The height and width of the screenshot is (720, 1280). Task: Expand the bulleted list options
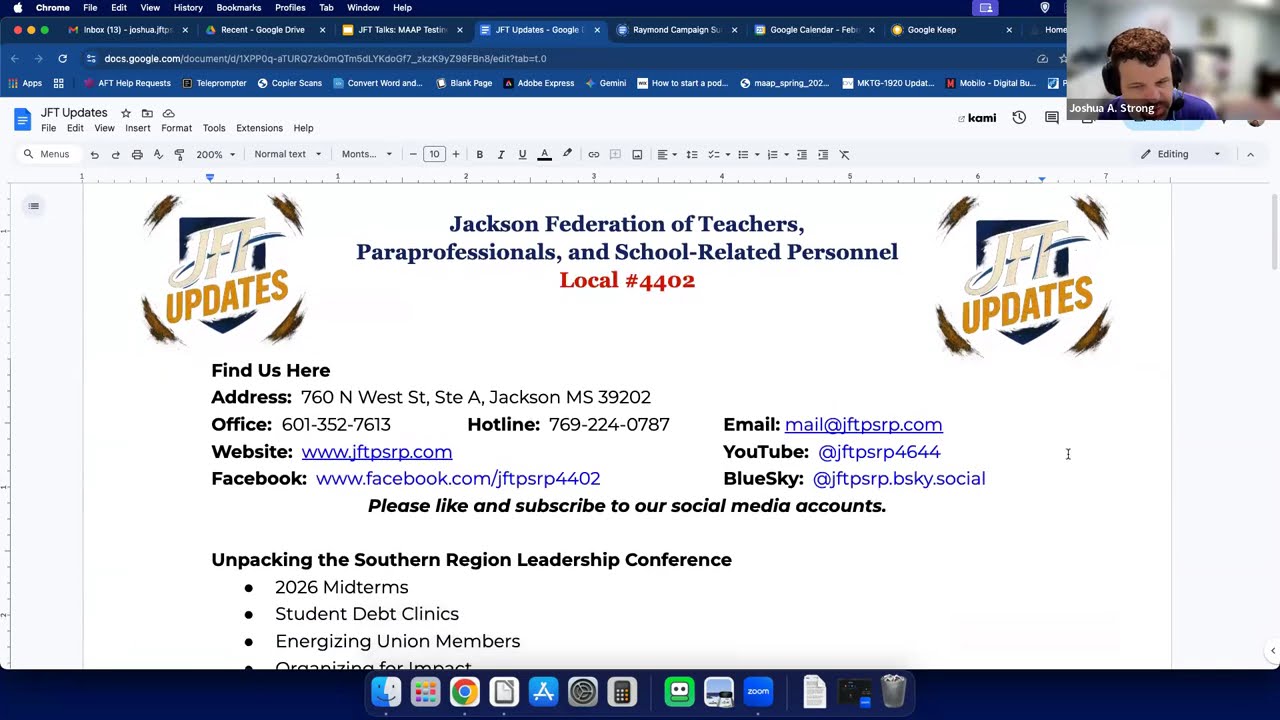coord(748,154)
